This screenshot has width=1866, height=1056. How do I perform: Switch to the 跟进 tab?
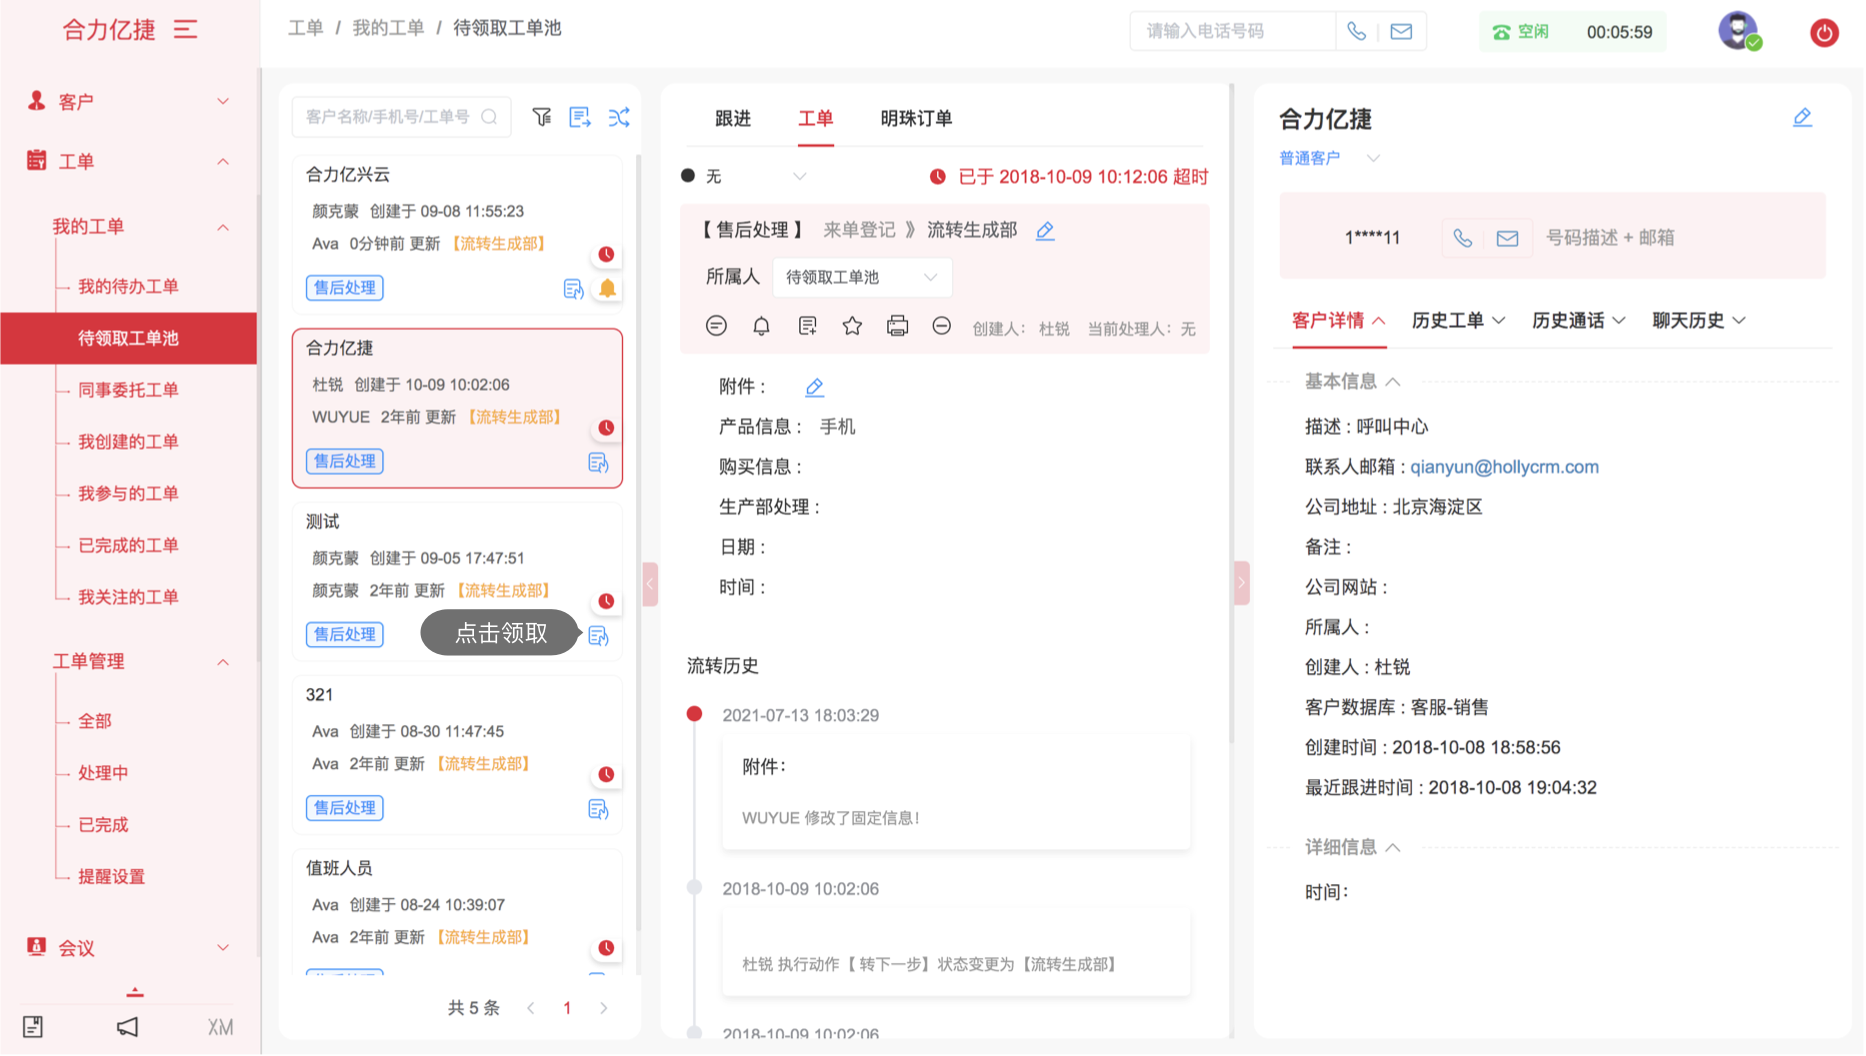[732, 118]
